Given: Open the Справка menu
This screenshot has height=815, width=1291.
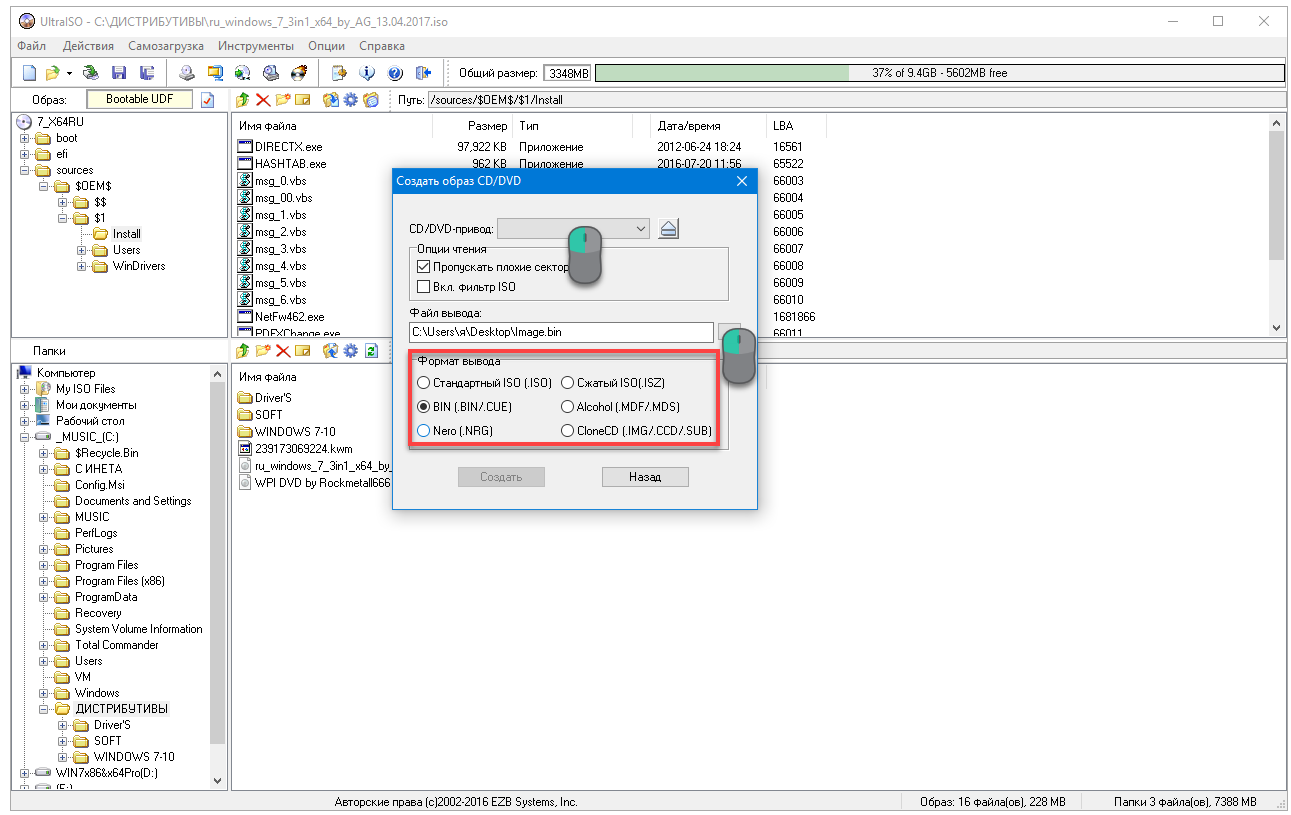Looking at the screenshot, I should coord(382,46).
